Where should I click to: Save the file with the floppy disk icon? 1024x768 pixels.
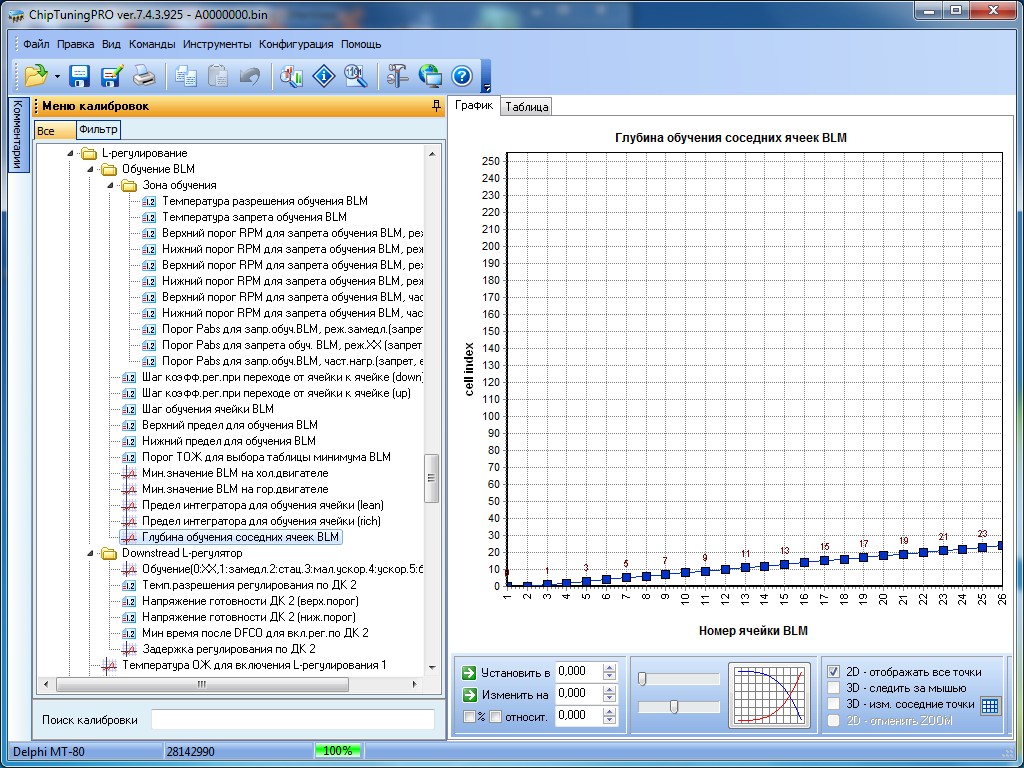click(x=79, y=76)
